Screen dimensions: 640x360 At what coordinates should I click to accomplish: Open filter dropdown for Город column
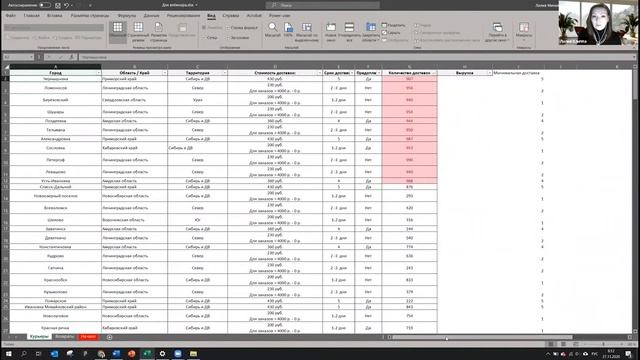[98, 73]
